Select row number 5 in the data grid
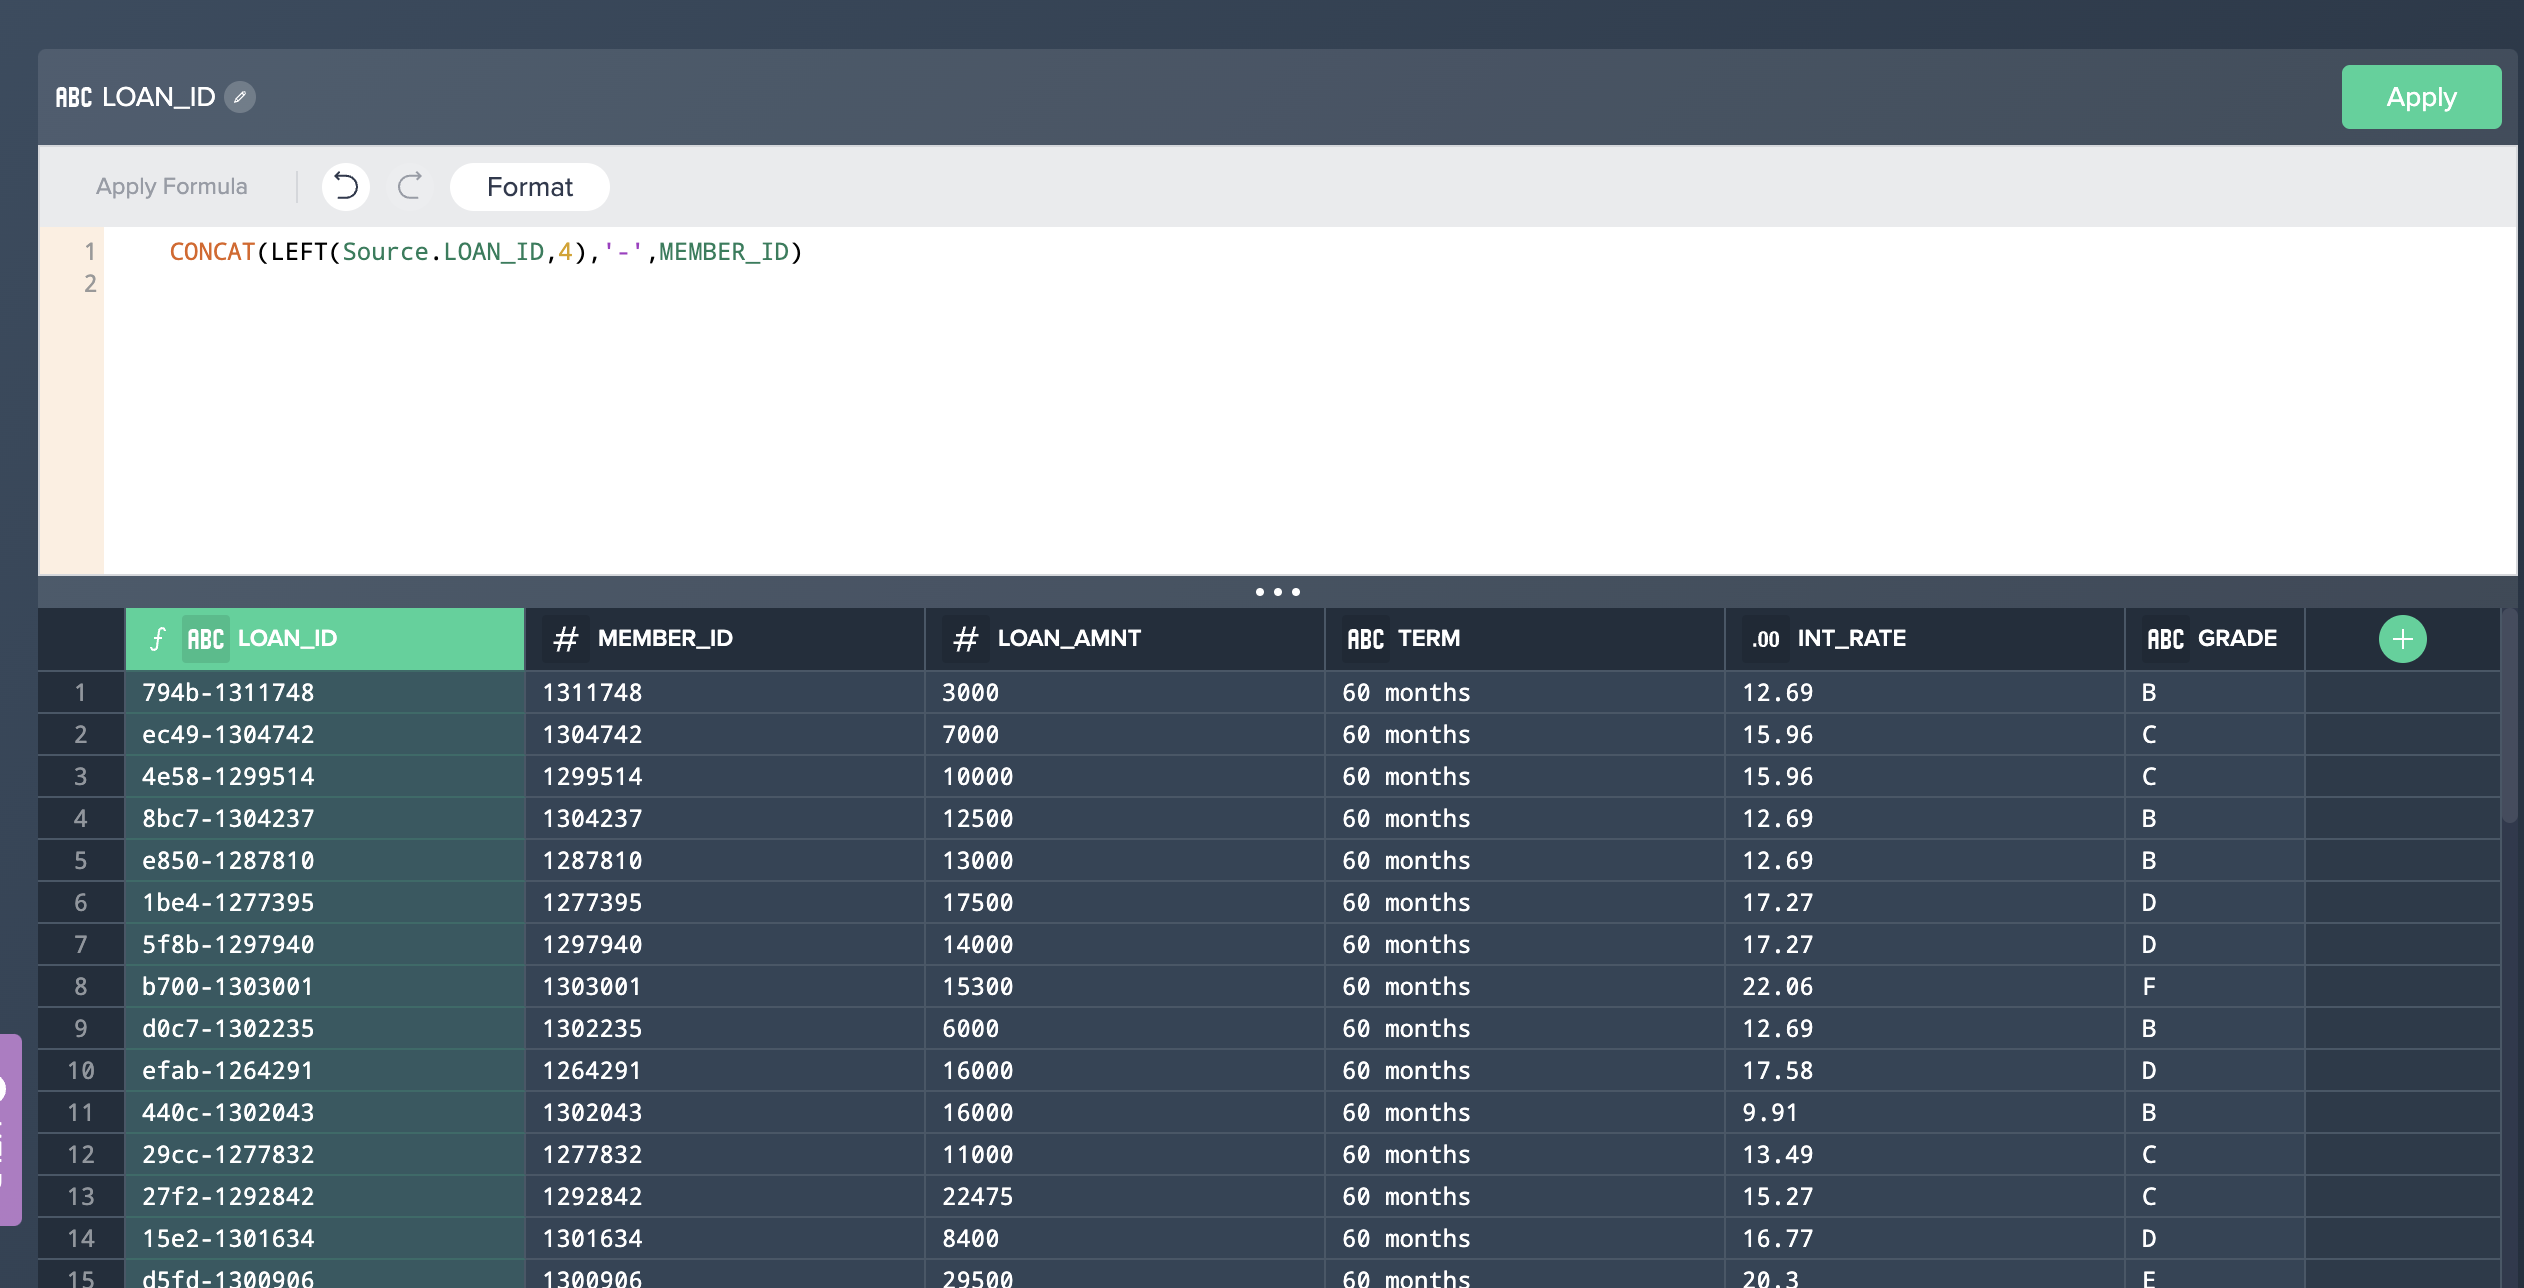2524x1288 pixels. click(x=80, y=860)
